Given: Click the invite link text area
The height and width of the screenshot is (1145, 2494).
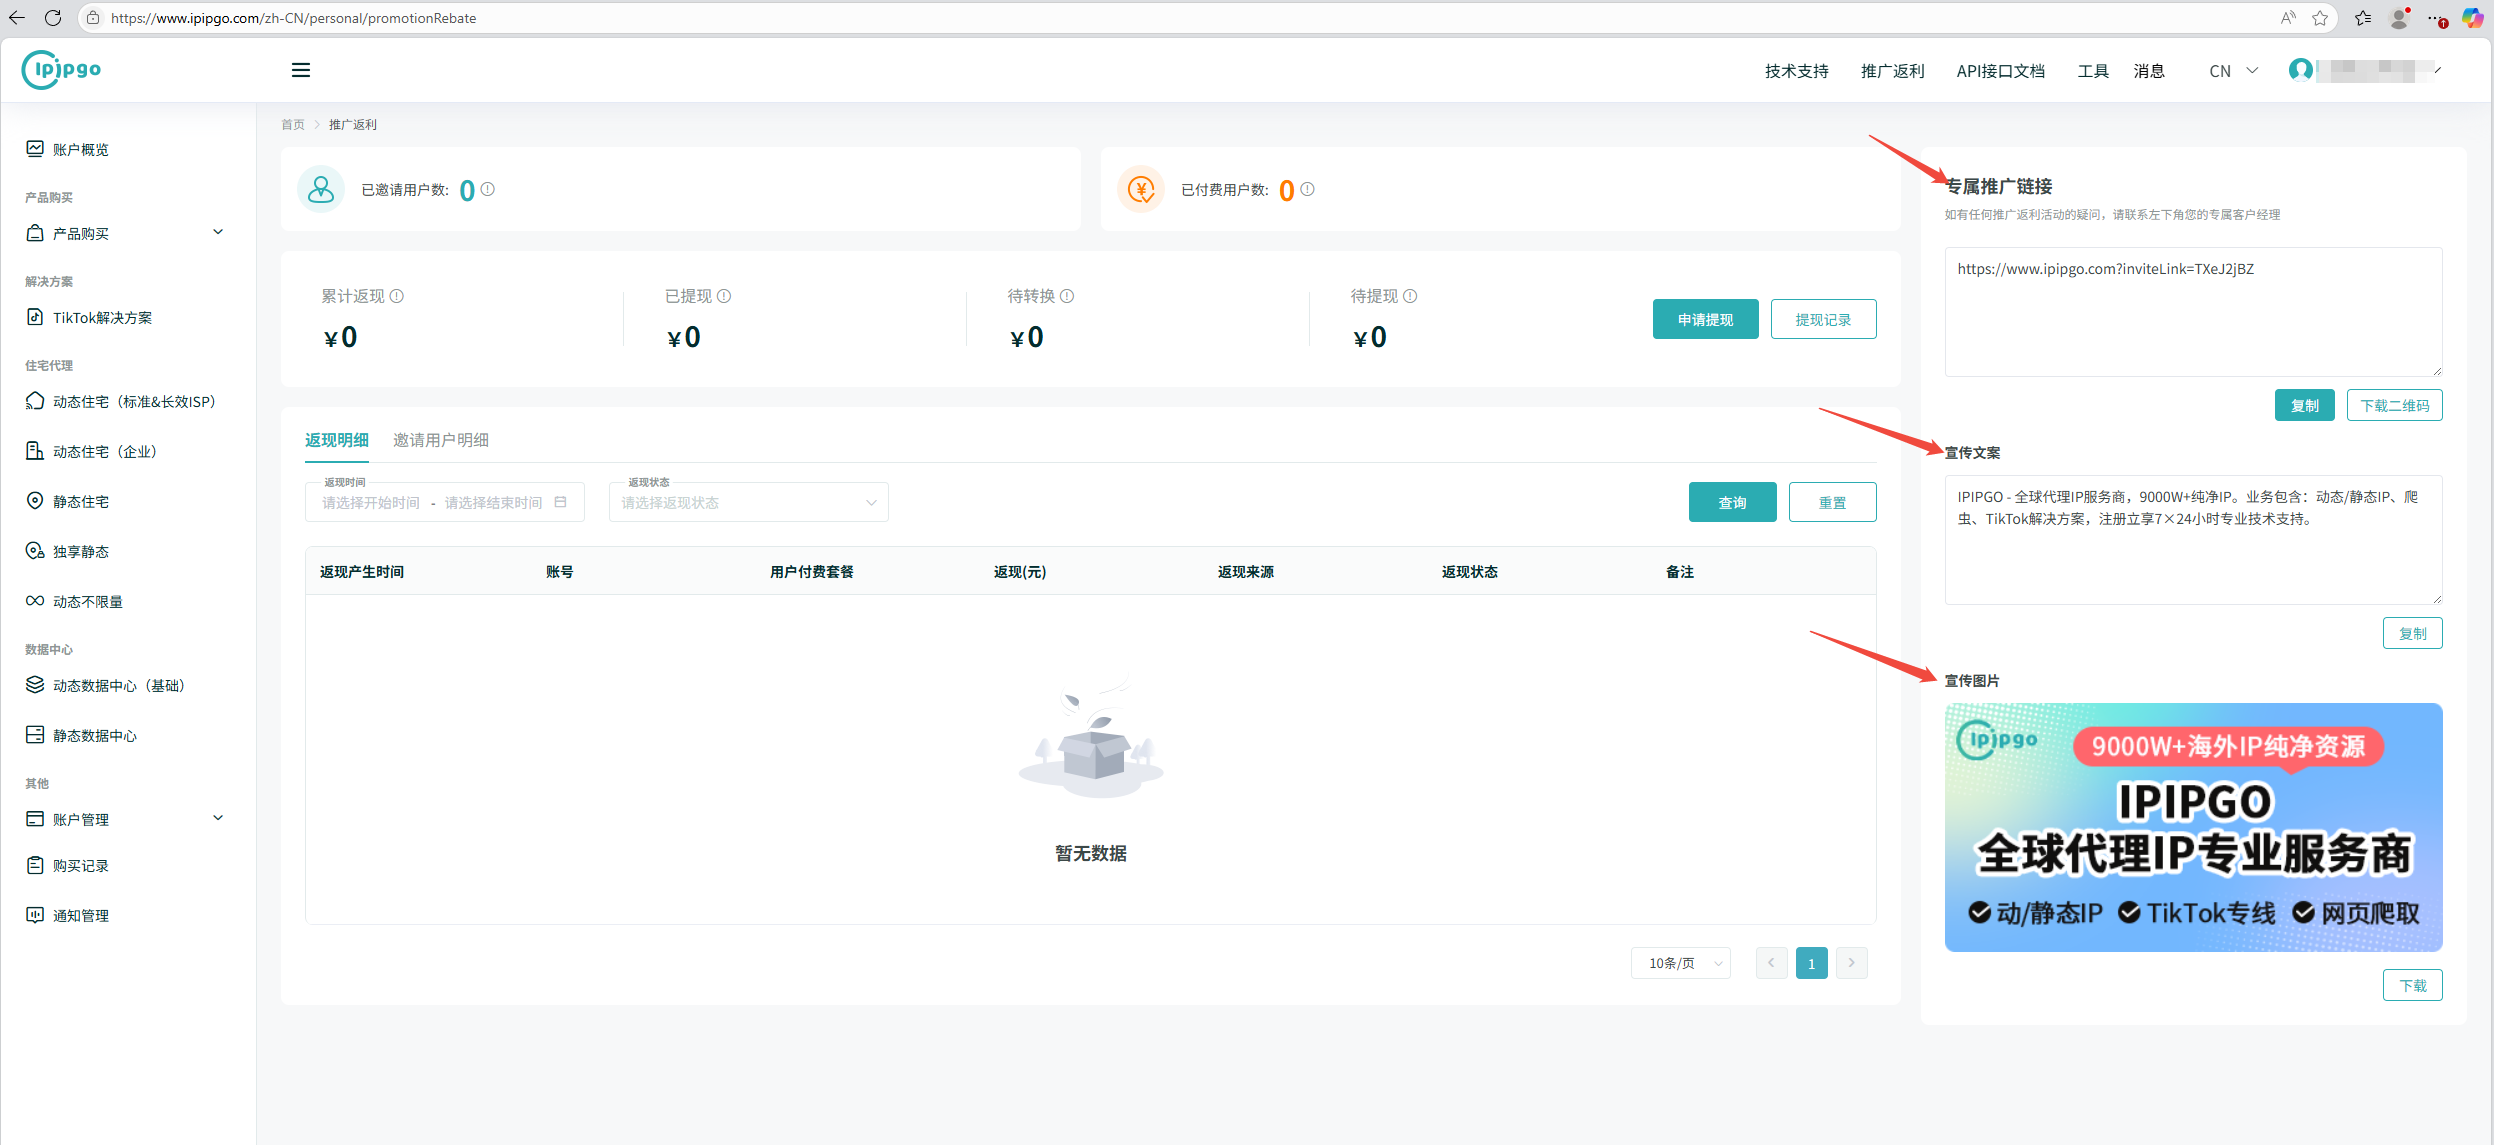Looking at the screenshot, I should [x=2193, y=312].
